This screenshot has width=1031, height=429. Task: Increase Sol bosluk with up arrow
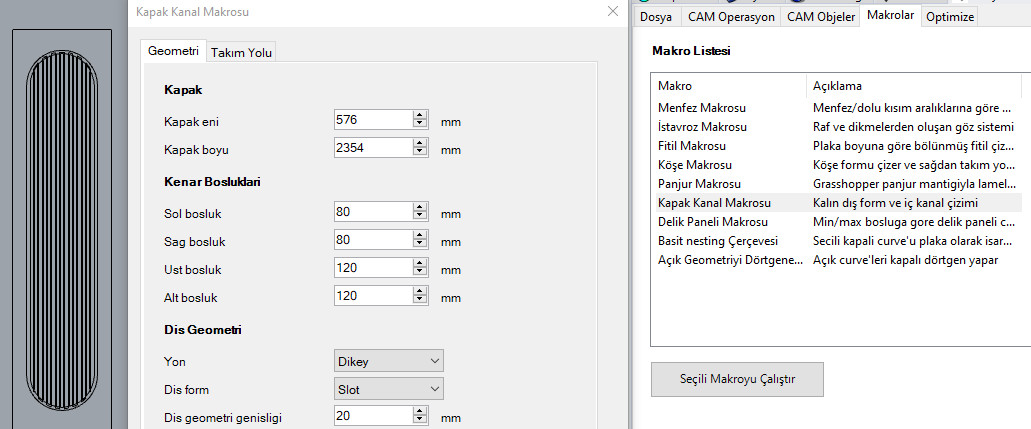420,207
